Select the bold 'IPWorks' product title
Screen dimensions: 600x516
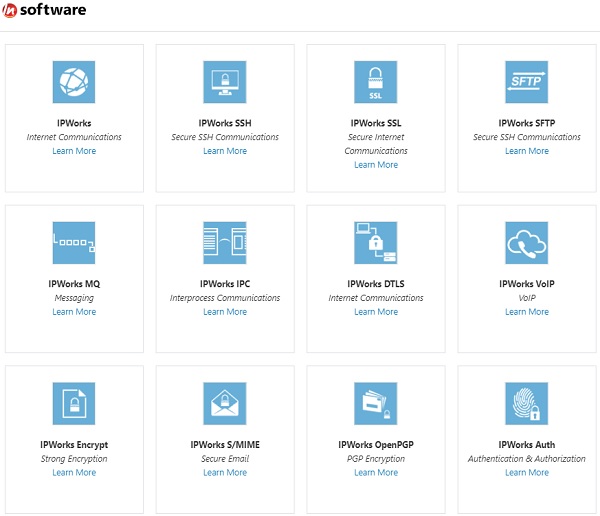click(74, 123)
